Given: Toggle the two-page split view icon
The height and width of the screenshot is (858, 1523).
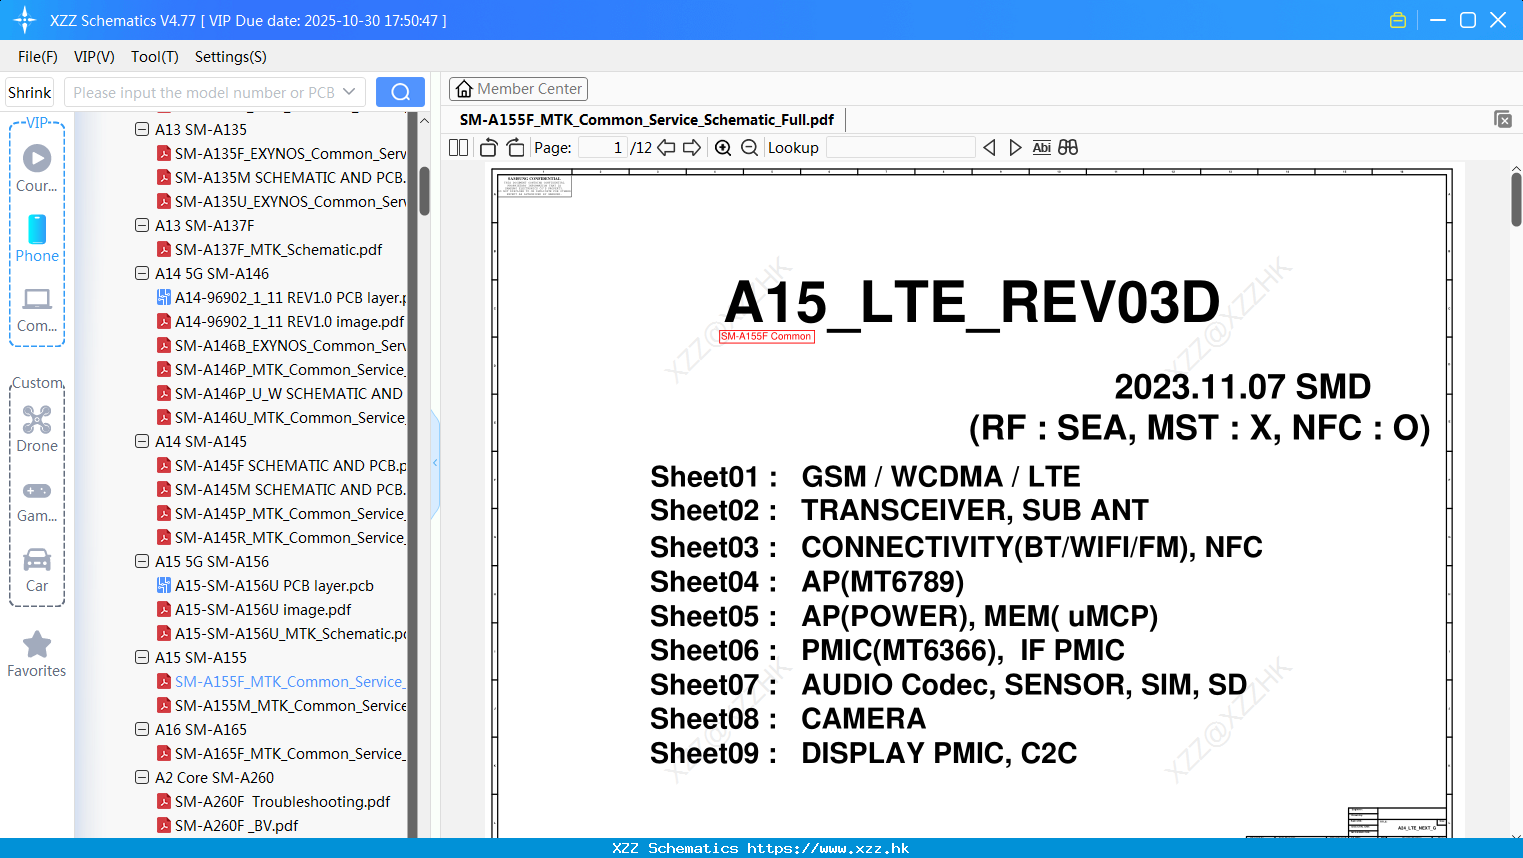Looking at the screenshot, I should pyautogui.click(x=458, y=148).
